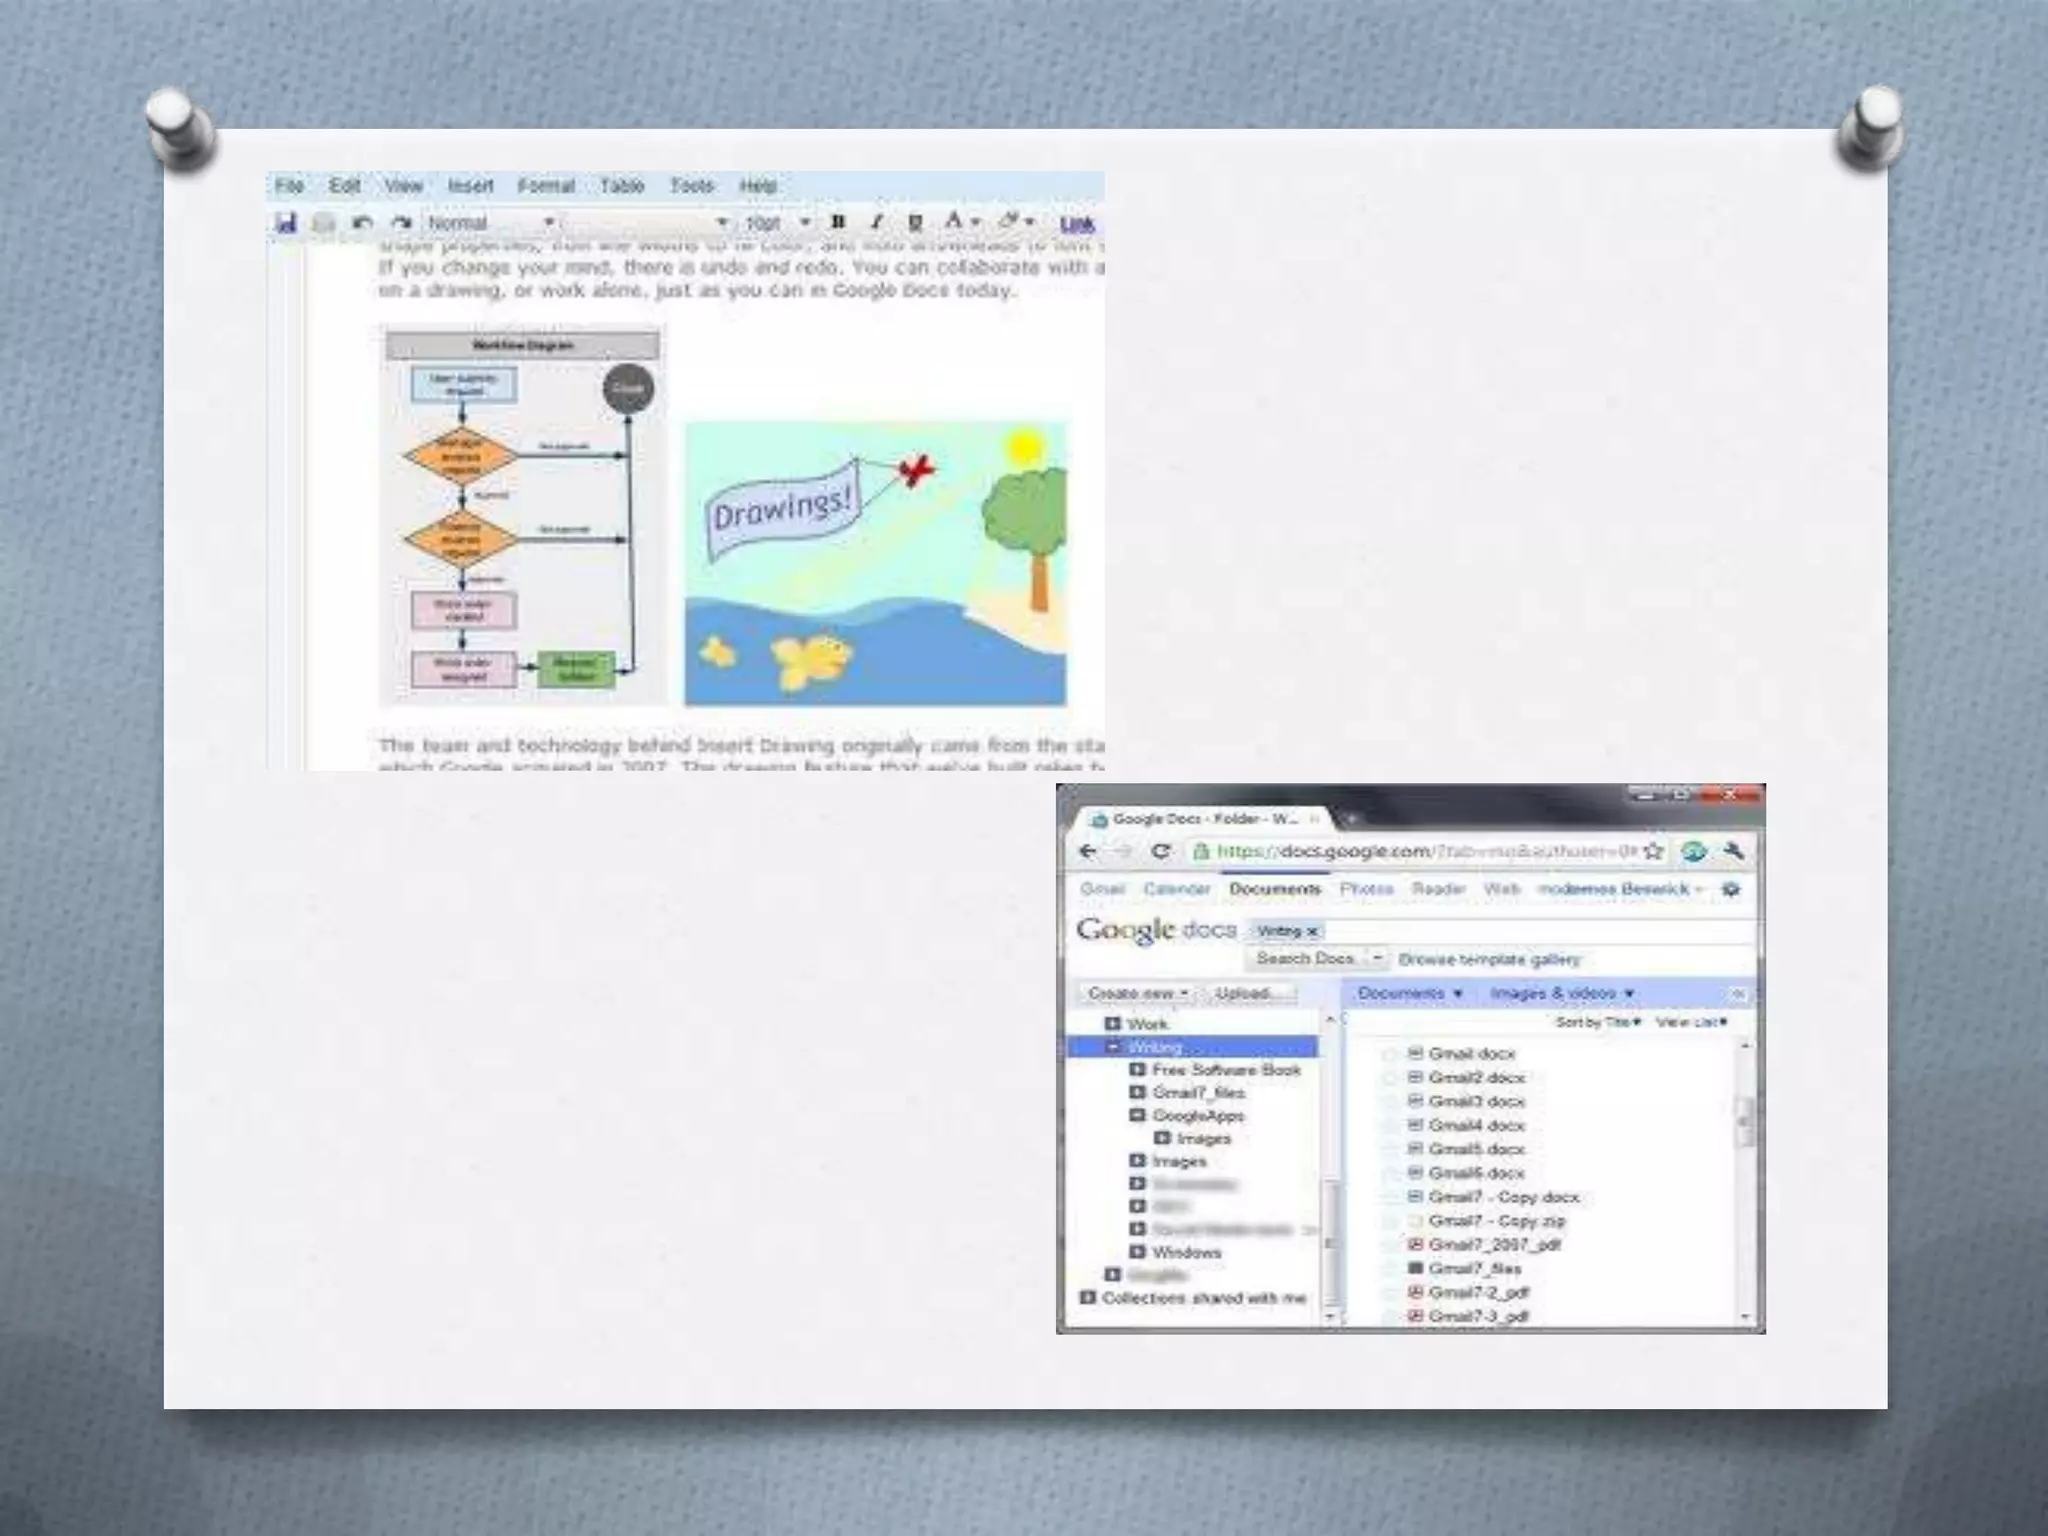Open the highlight color picker
Image resolution: width=2048 pixels, height=1536 pixels.
(1016, 221)
